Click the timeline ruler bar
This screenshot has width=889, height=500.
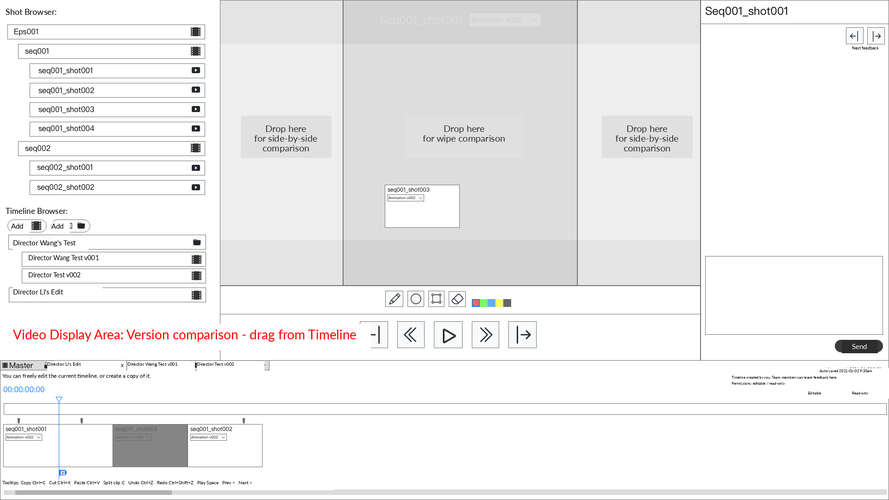[444, 409]
